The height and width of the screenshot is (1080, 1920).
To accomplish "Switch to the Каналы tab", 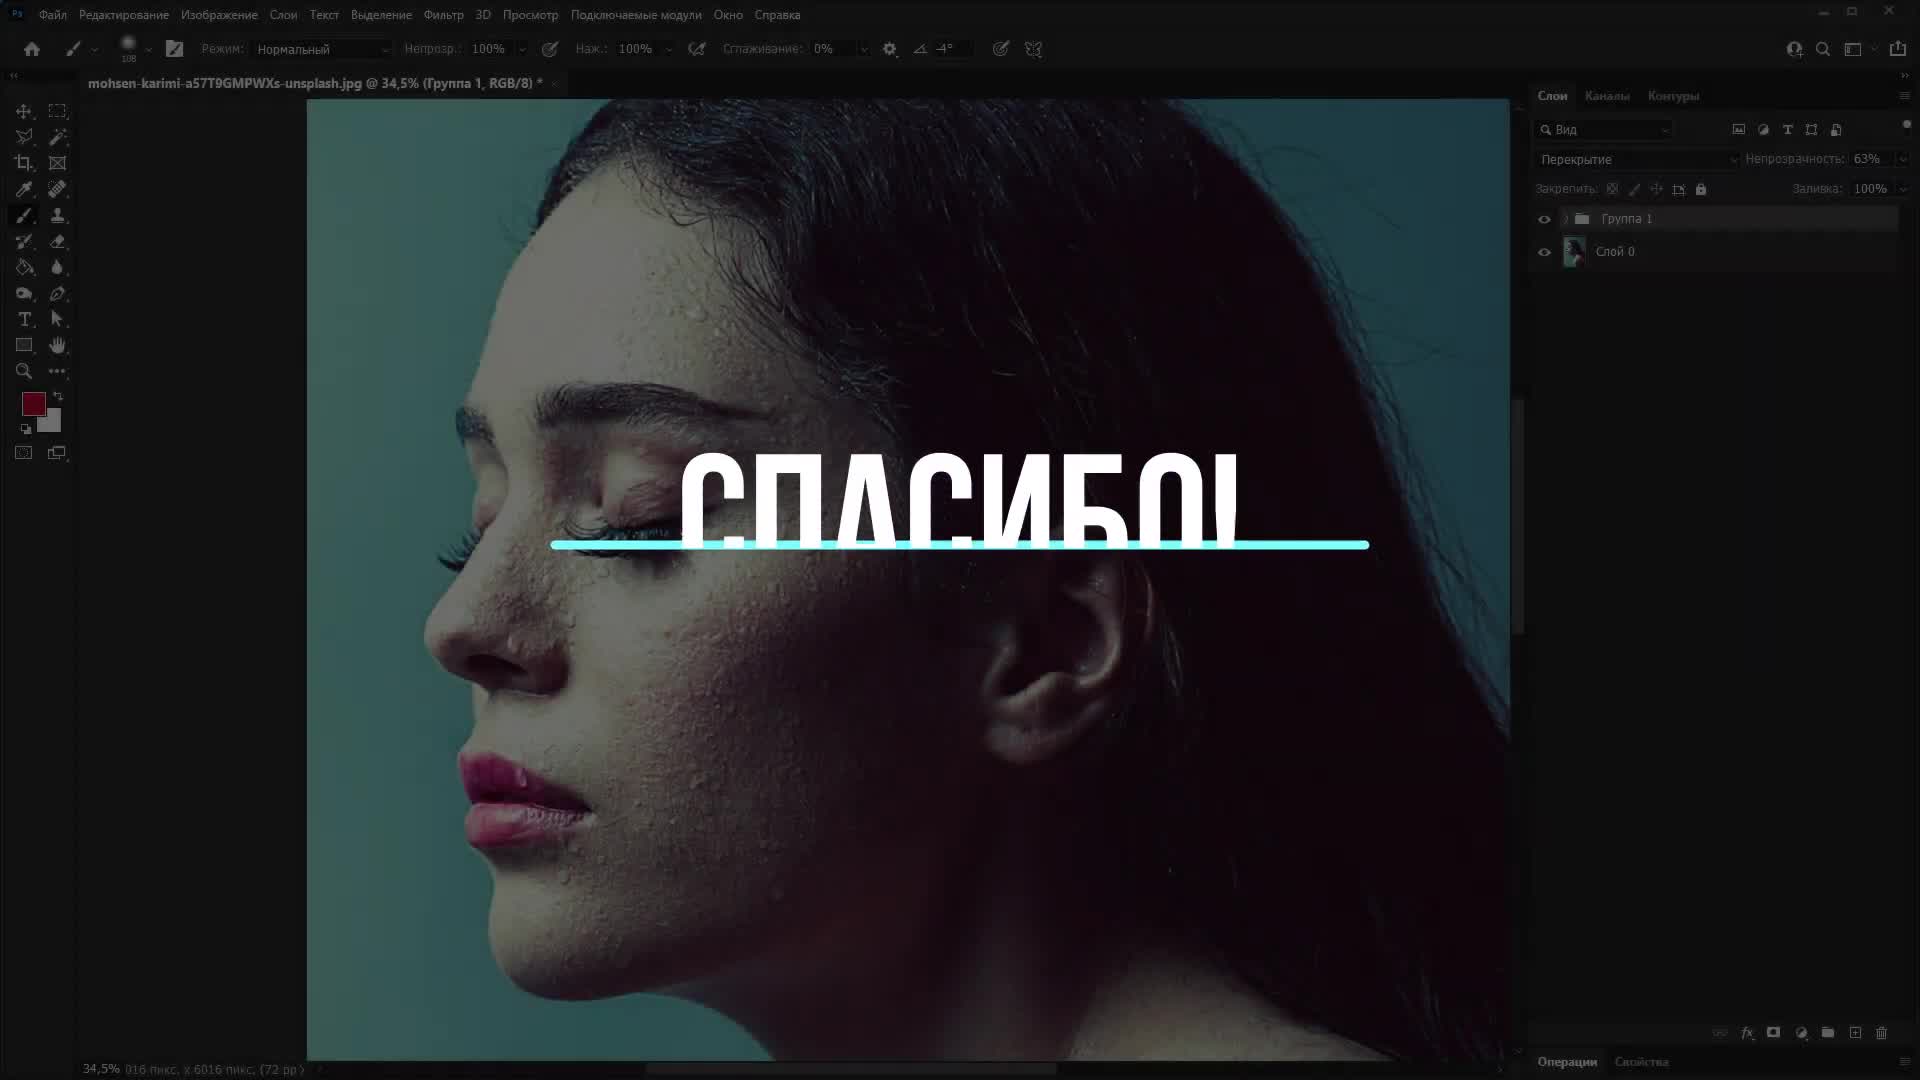I will click(x=1607, y=96).
